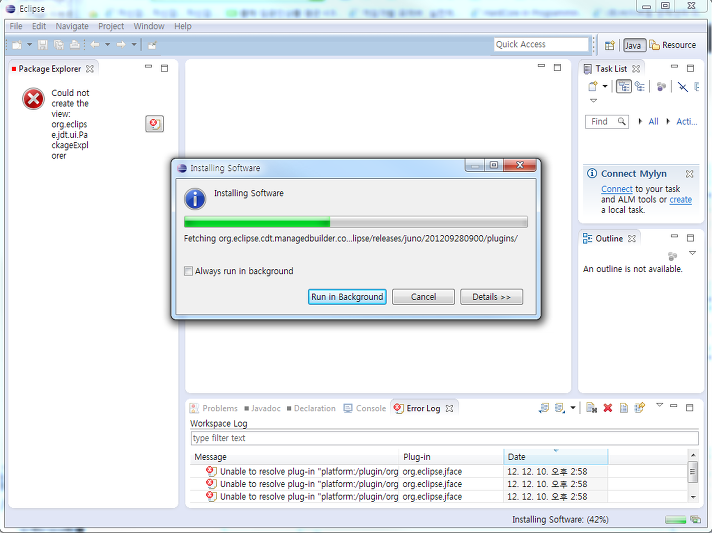The image size is (712, 533).
Task: Maximize the editor area
Action: [x=557, y=68]
